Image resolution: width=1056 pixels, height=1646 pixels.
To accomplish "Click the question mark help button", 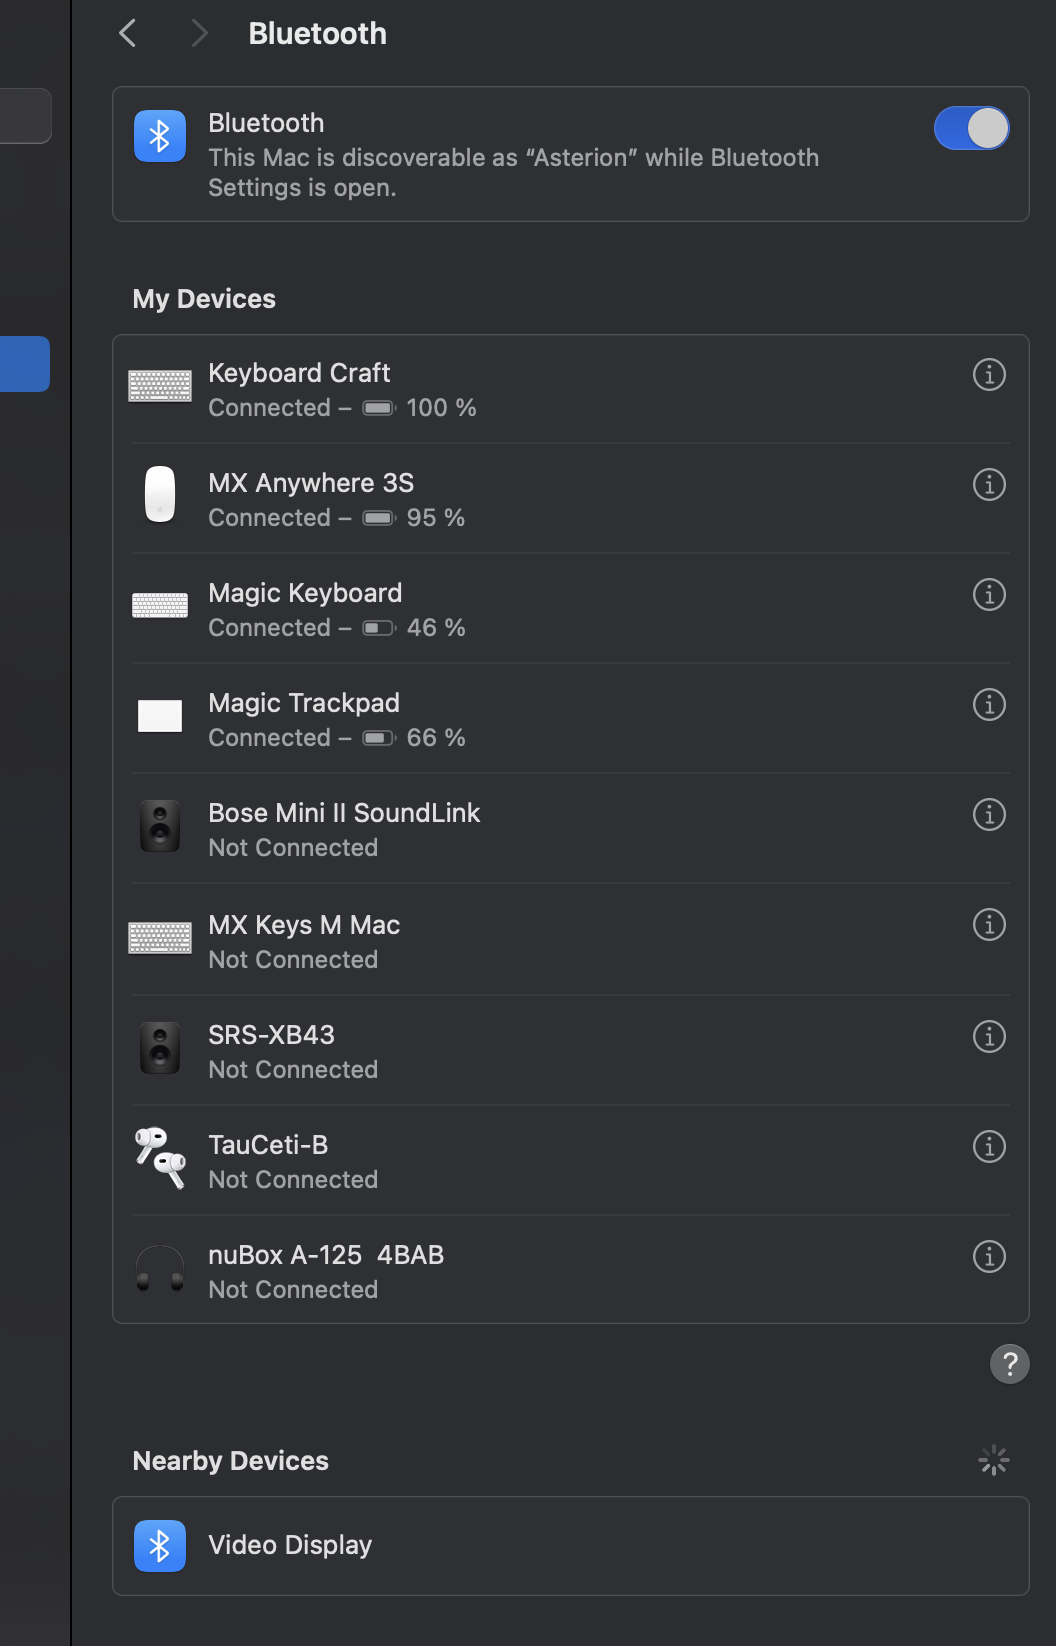I will [1010, 1364].
